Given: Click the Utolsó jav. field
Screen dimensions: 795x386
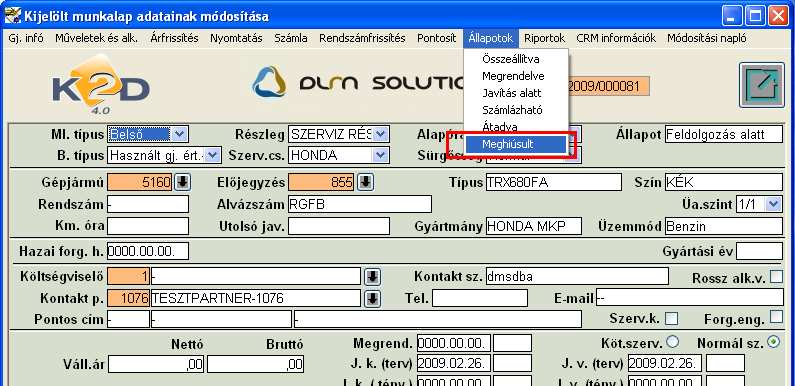Looking at the screenshot, I should (339, 226).
